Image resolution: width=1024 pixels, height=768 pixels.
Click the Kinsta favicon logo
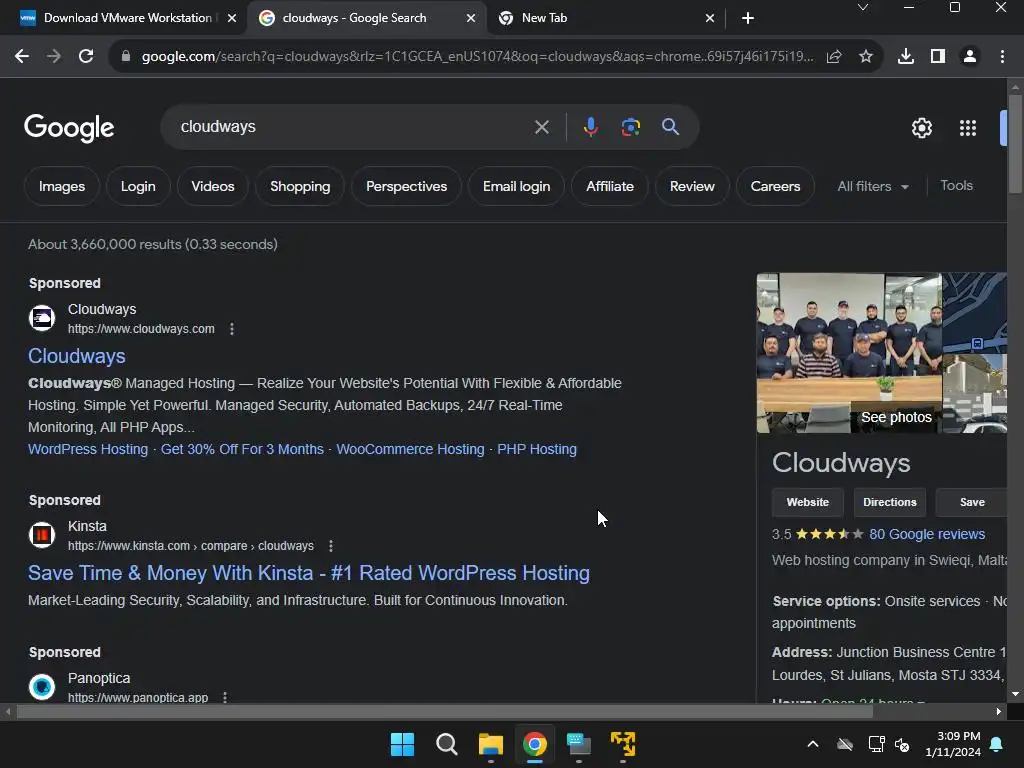(42, 535)
